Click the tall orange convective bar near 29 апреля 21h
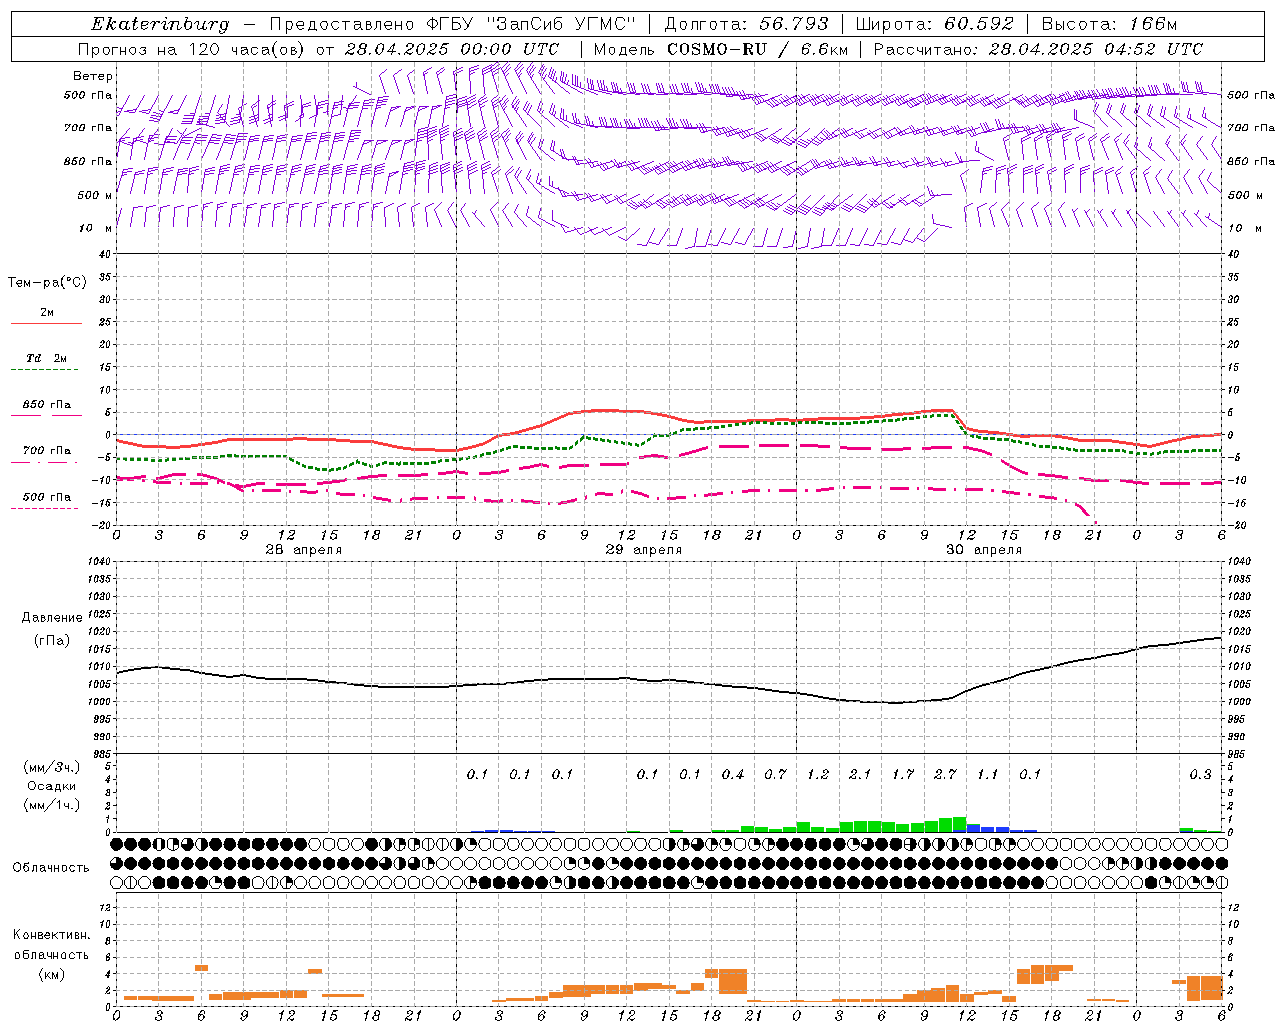1280x1024 pixels. point(733,981)
